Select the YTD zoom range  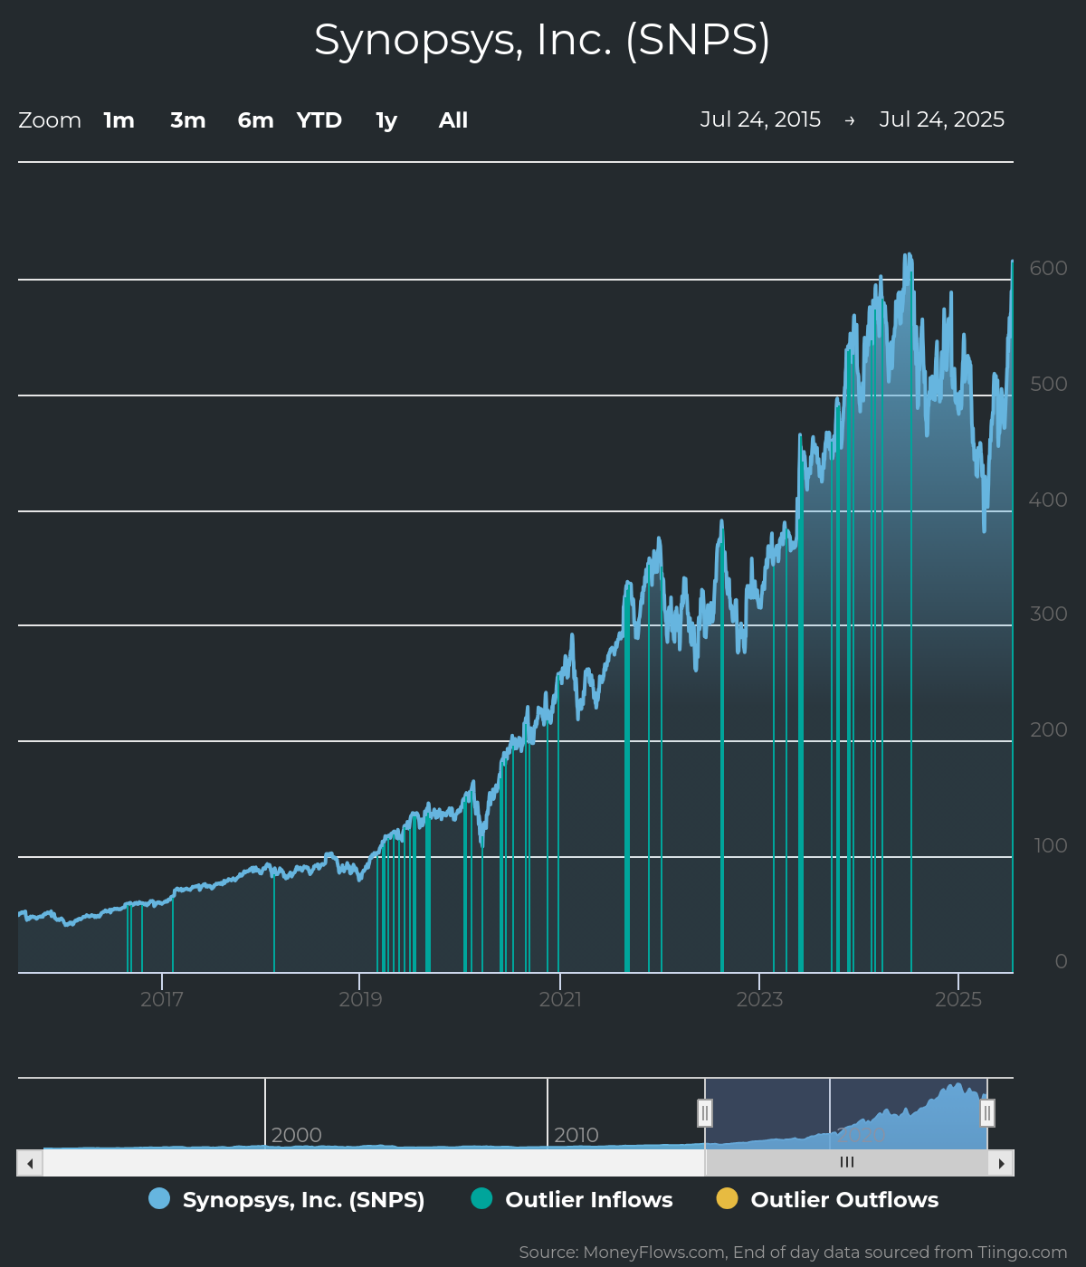click(319, 120)
